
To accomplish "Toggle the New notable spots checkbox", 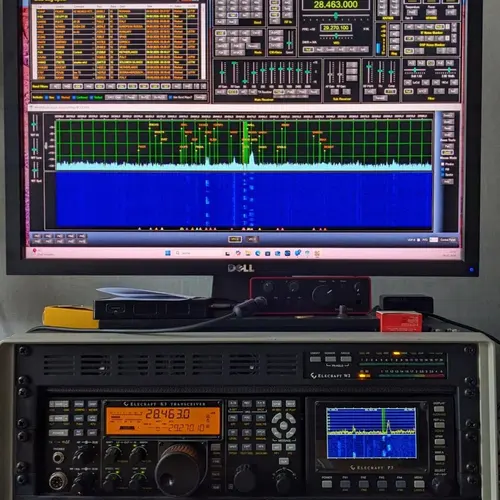I will click(x=47, y=97).
